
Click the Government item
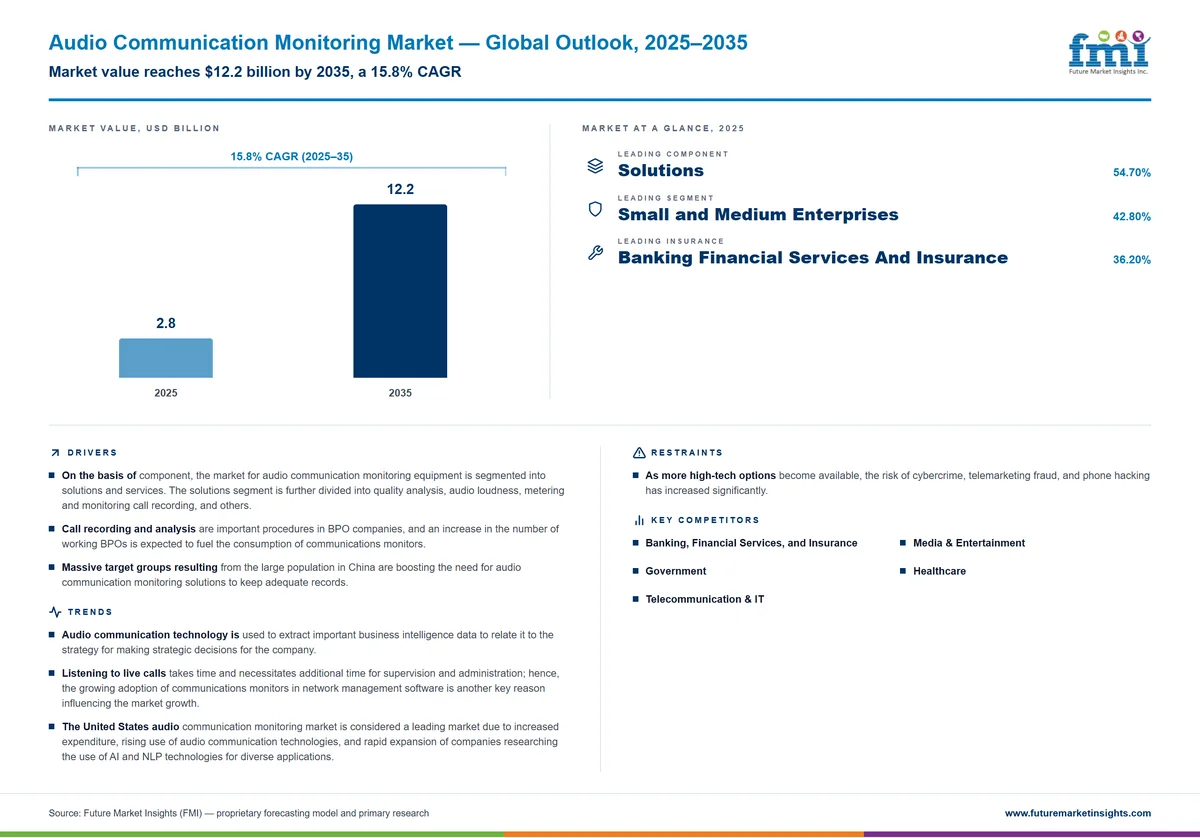tap(676, 571)
